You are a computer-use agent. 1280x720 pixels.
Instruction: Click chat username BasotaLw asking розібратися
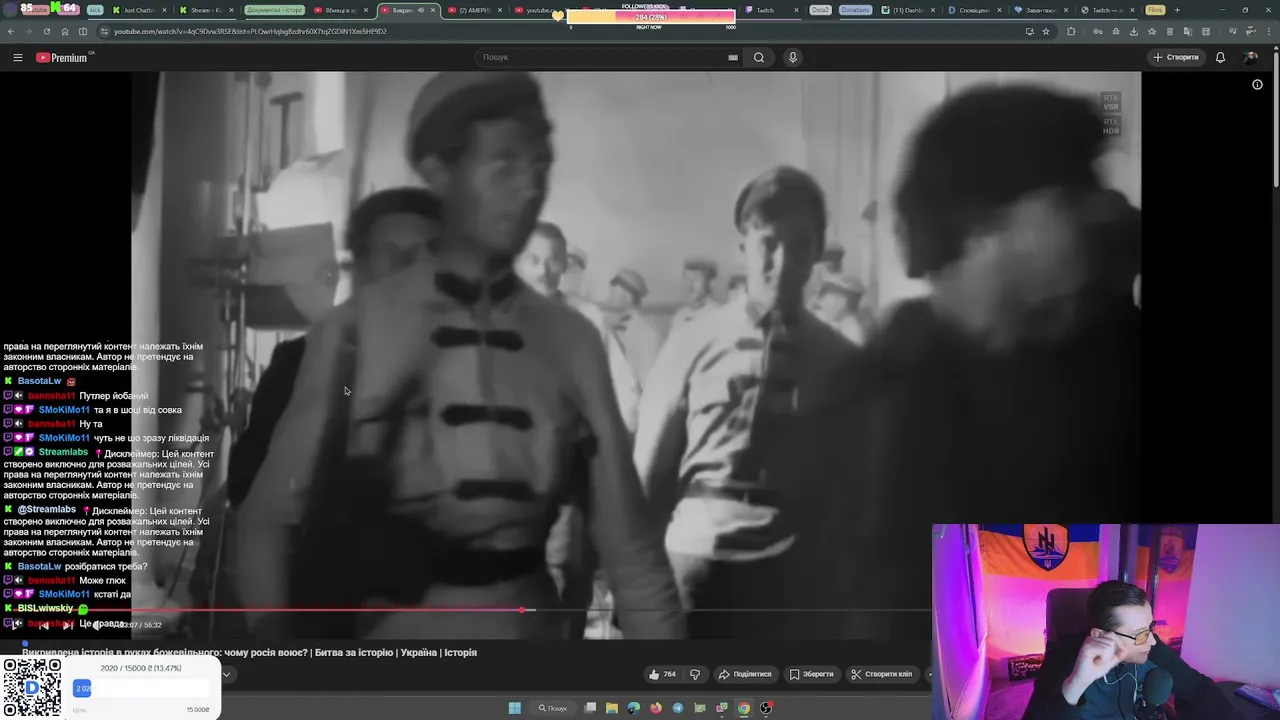point(39,566)
